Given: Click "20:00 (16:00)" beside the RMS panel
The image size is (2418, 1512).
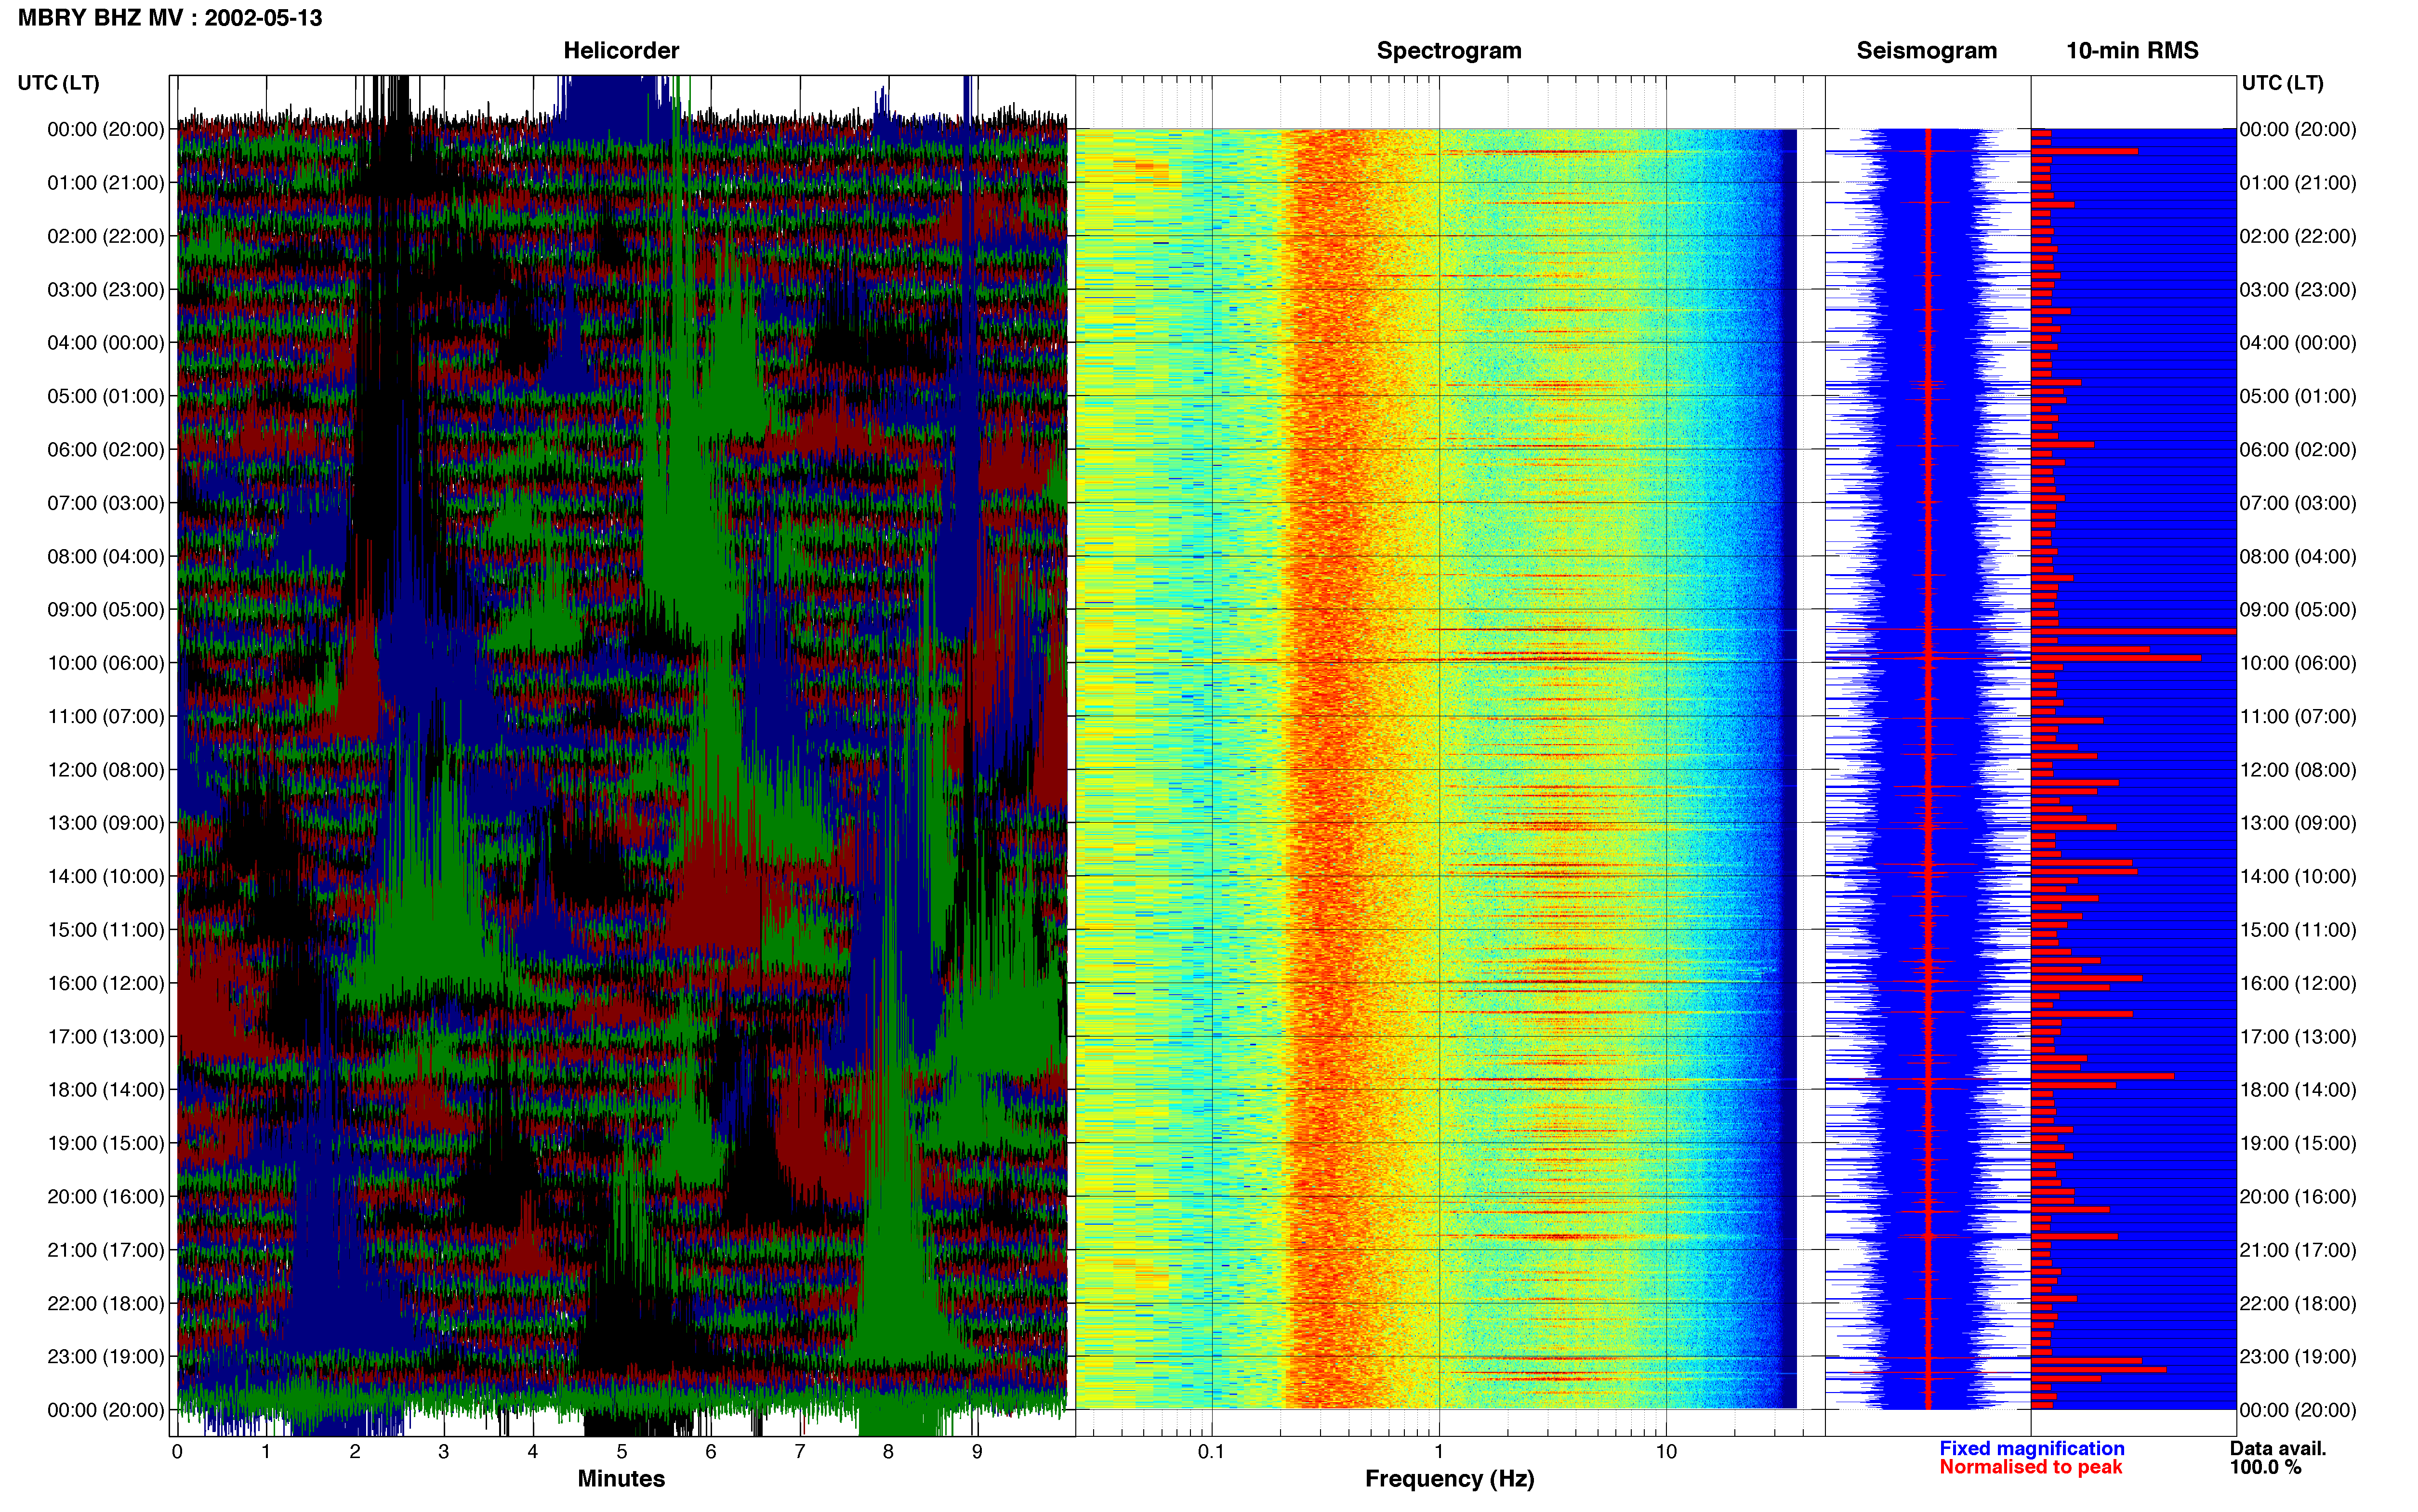Looking at the screenshot, I should [2298, 1197].
